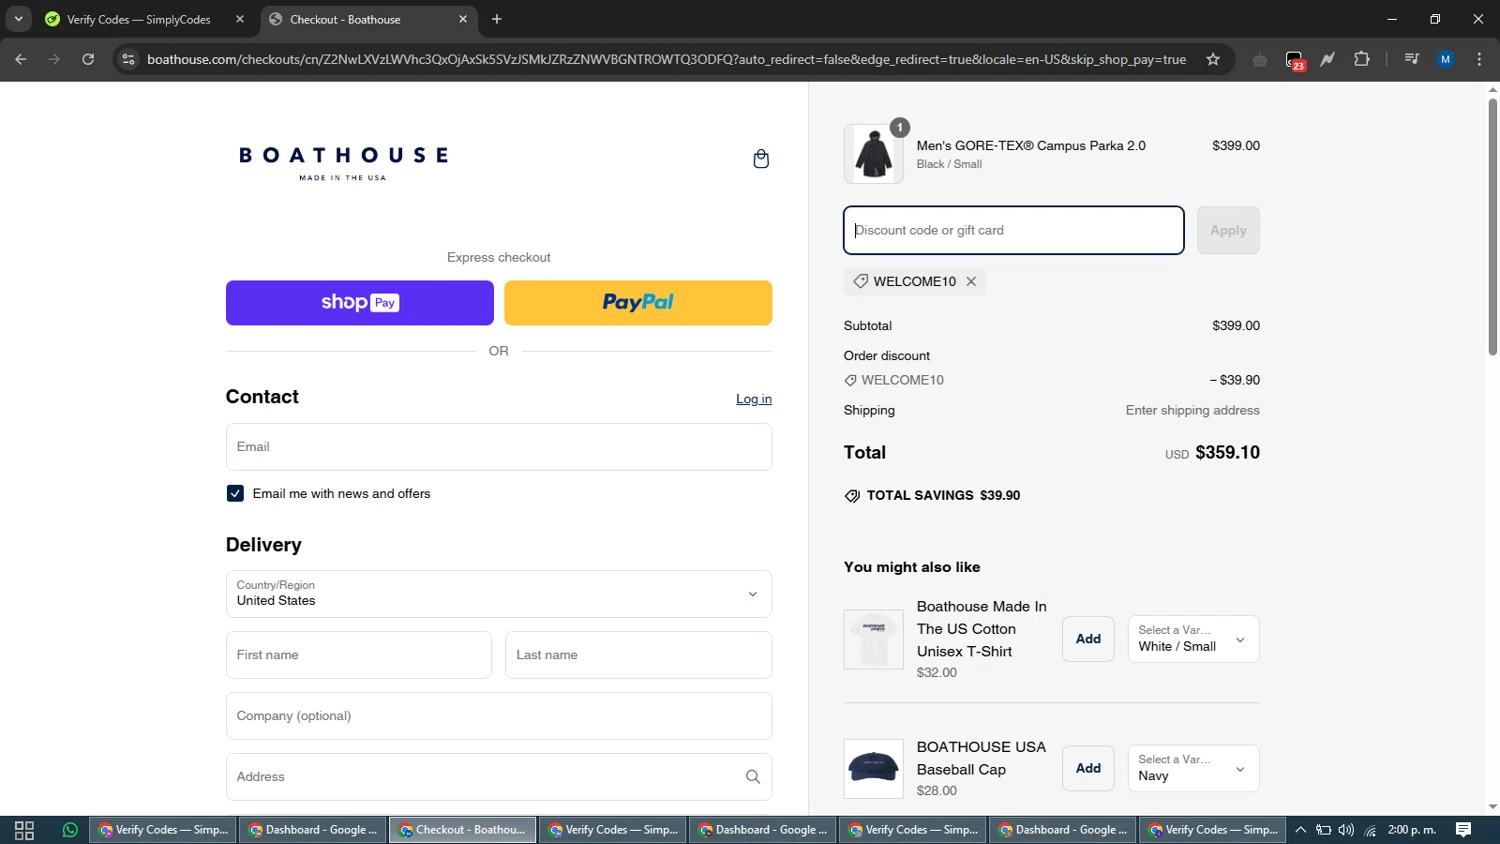Remove the WELCOME10 discount code tag
Screen dimensions: 1500x844
click(x=971, y=282)
